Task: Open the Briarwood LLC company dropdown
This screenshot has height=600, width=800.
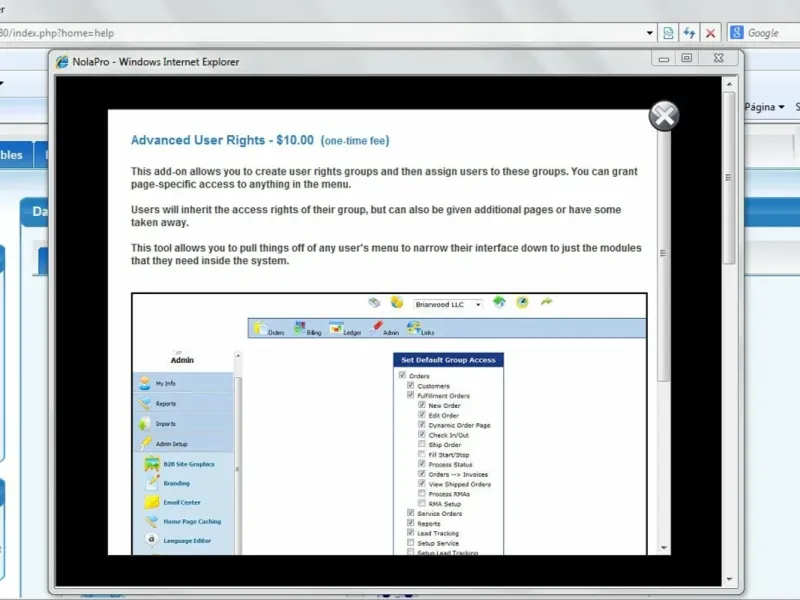Action: coord(478,305)
